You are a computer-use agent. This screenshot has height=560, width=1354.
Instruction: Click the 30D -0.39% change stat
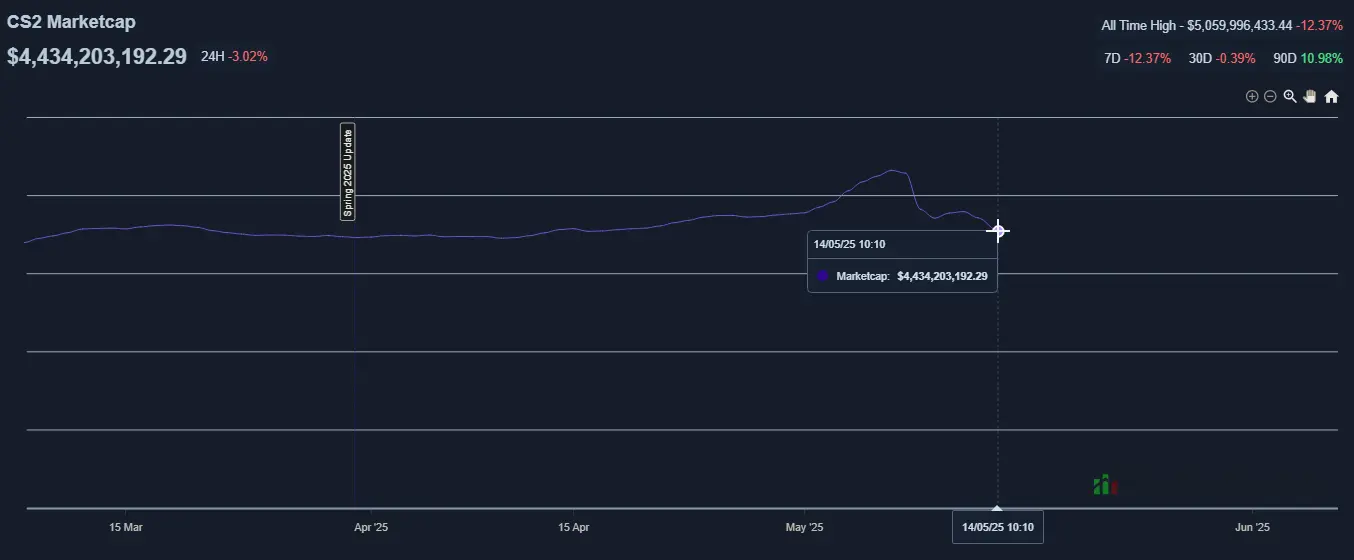(x=1222, y=58)
